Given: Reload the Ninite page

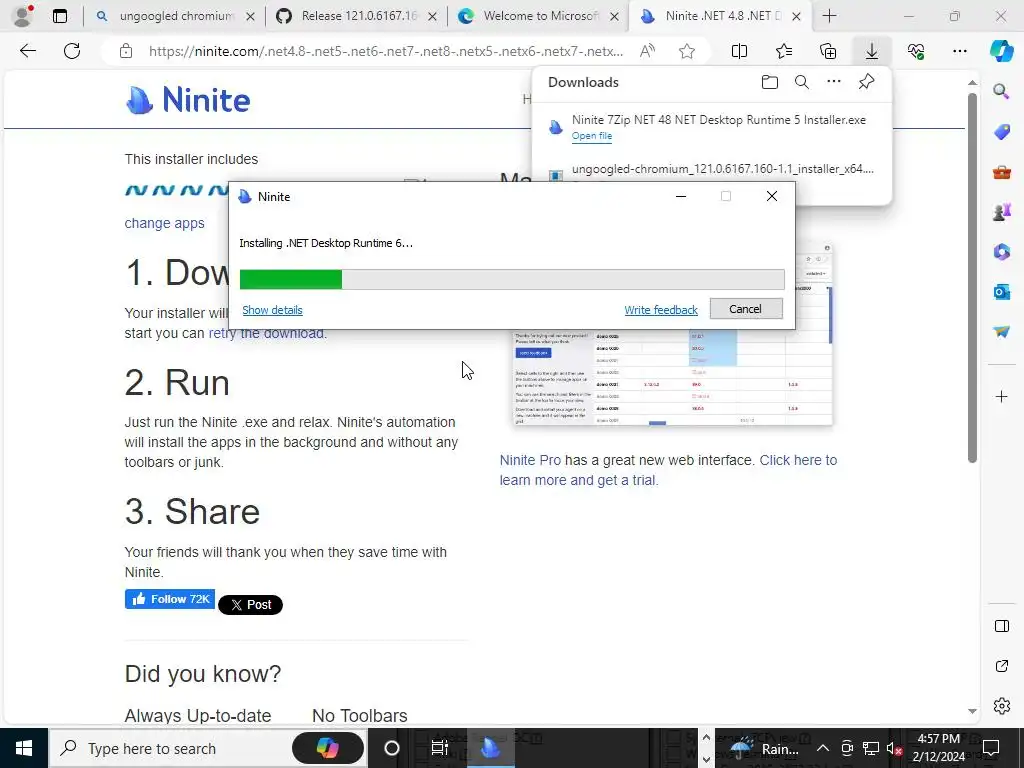Looking at the screenshot, I should [x=72, y=51].
